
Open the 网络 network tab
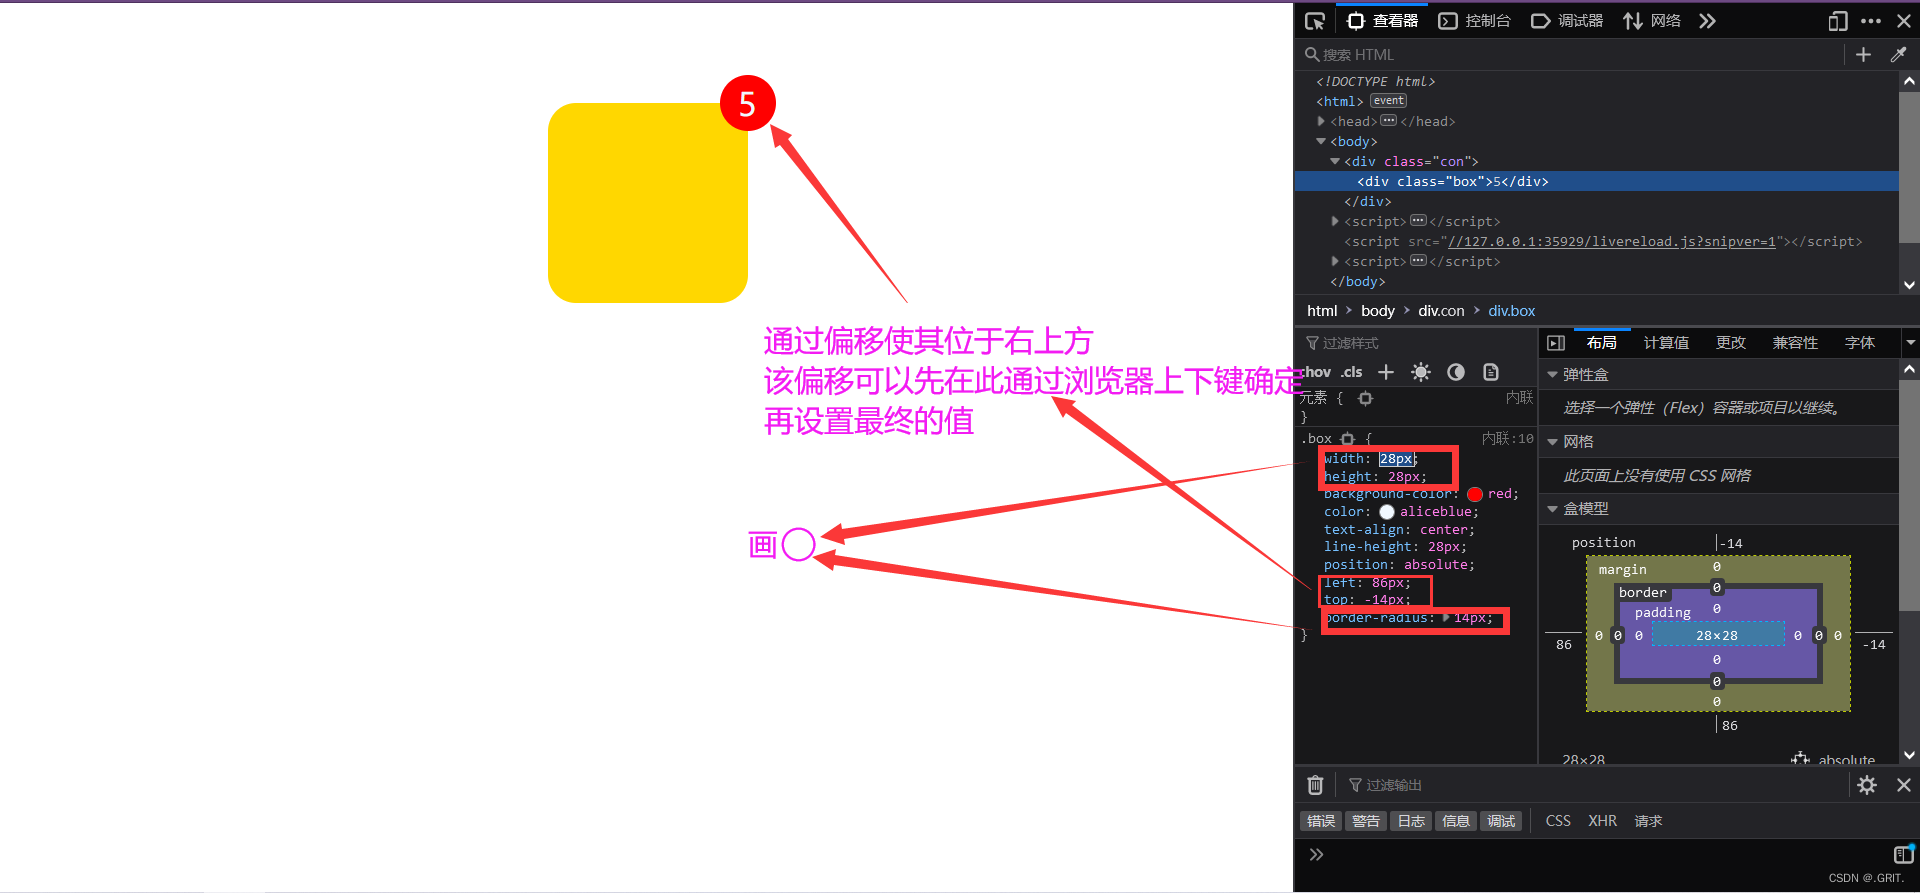click(x=1652, y=21)
